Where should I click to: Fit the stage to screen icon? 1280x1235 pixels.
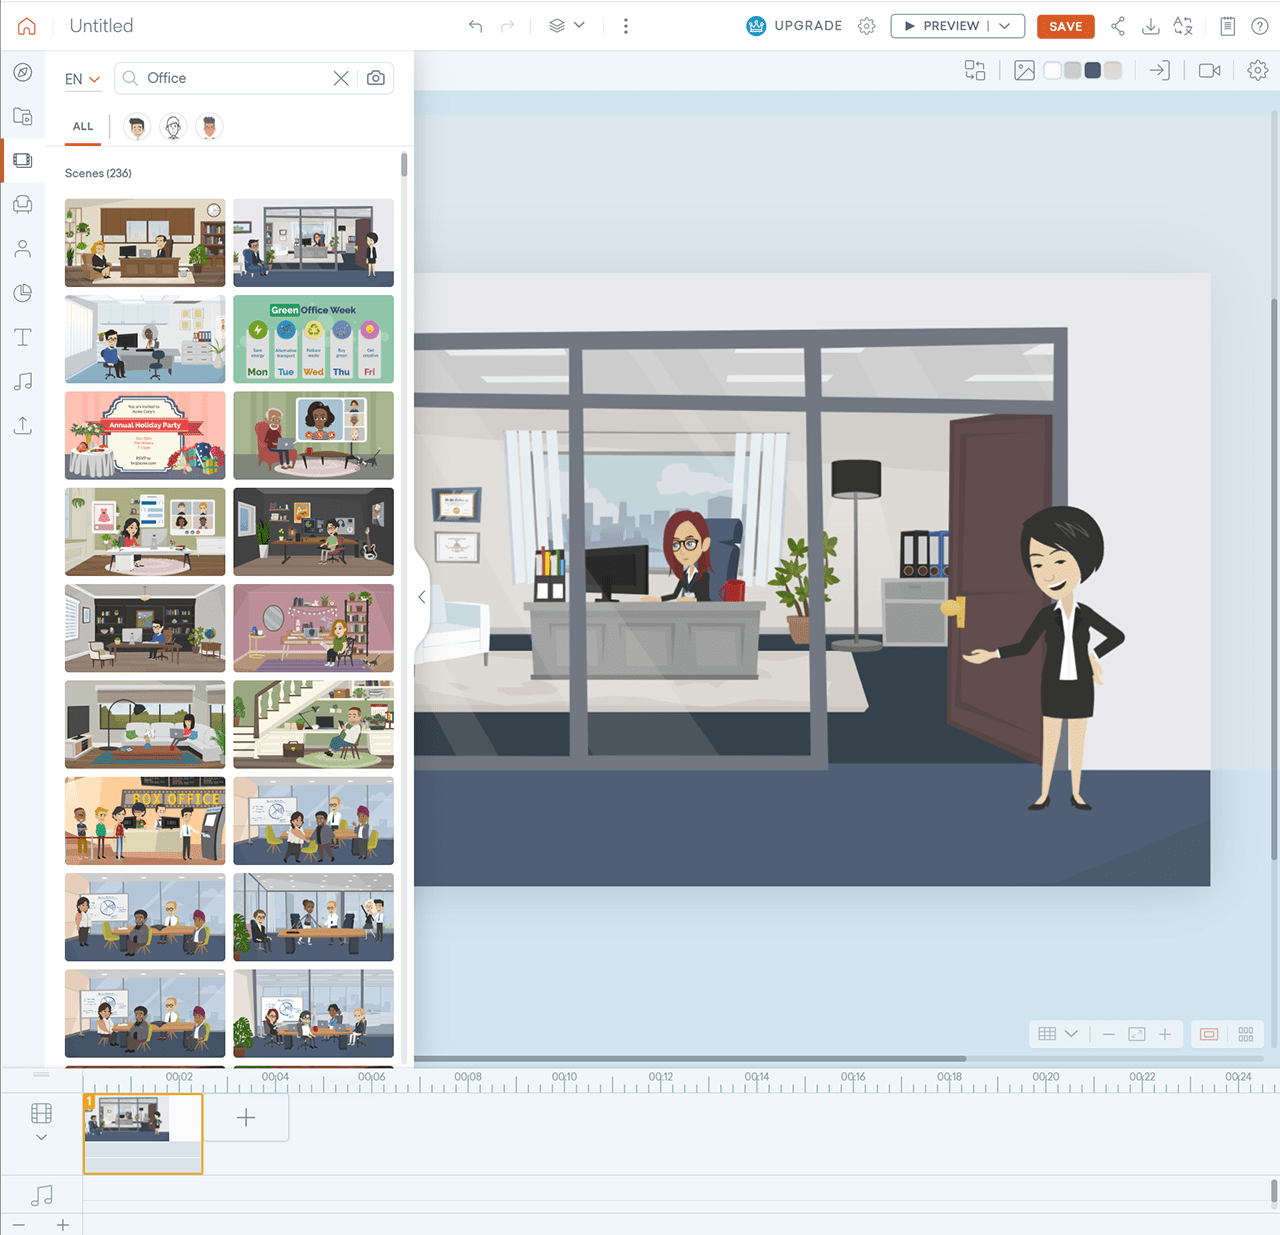1137,1034
